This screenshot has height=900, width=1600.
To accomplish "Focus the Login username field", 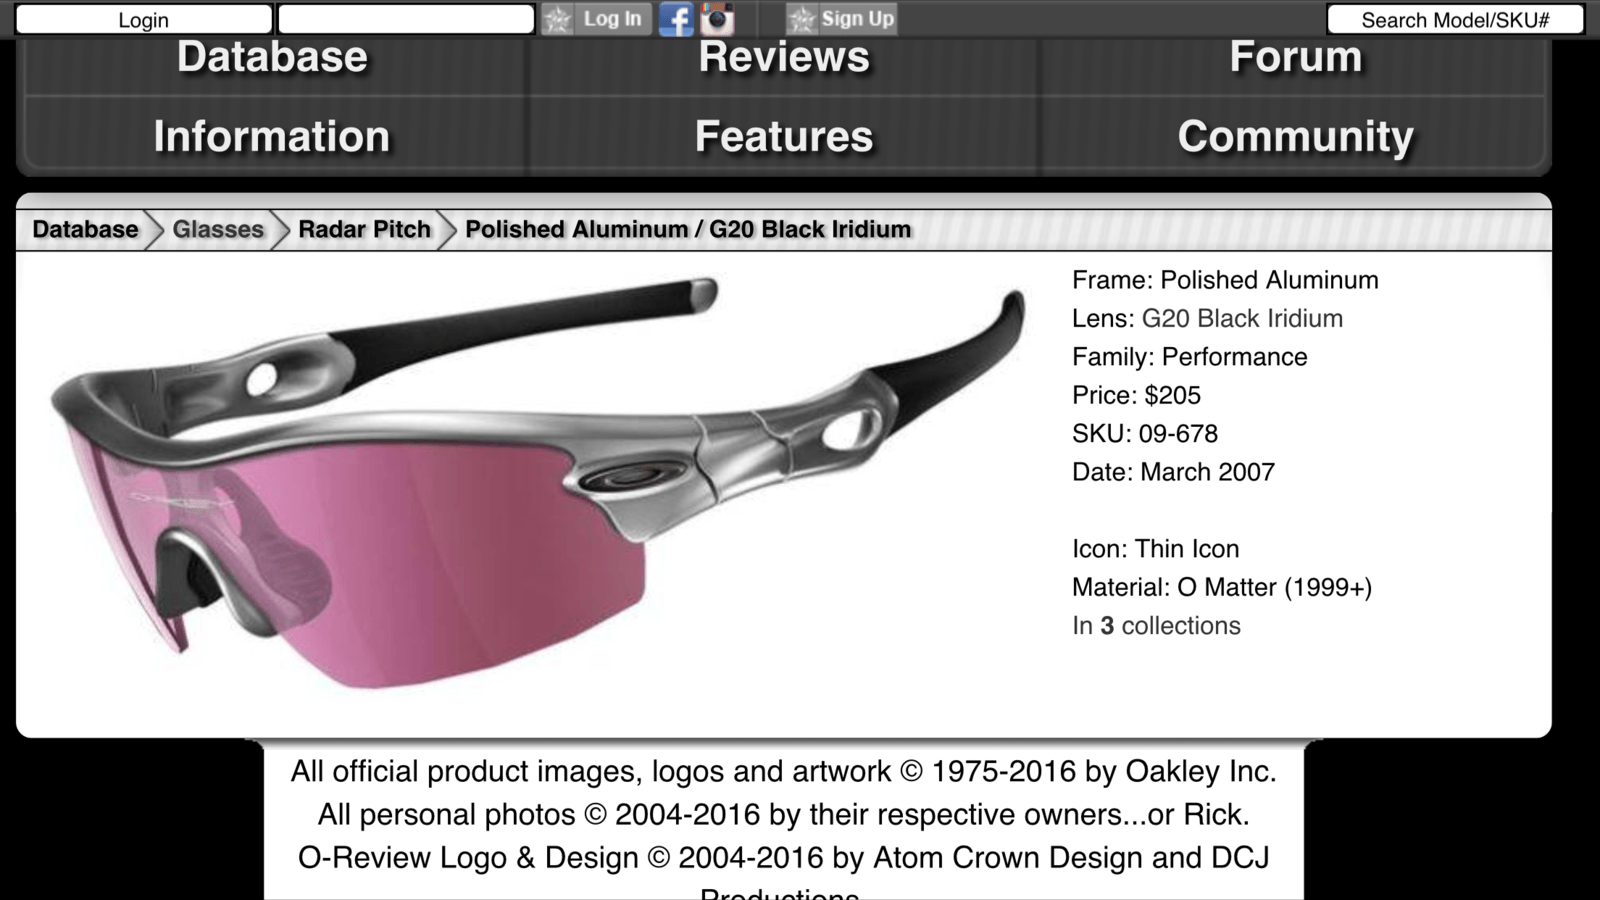I will coord(144,20).
